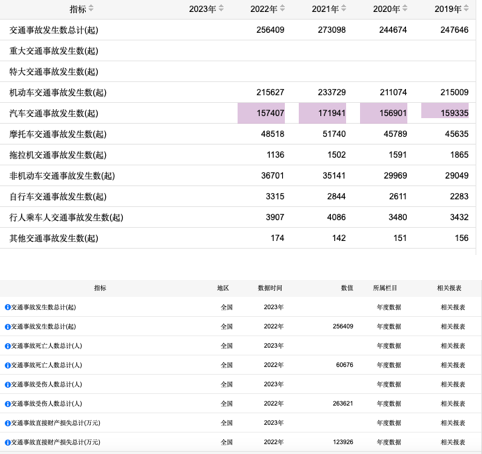Select row label 机动车交通事故发生数(起)

pos(58,92)
